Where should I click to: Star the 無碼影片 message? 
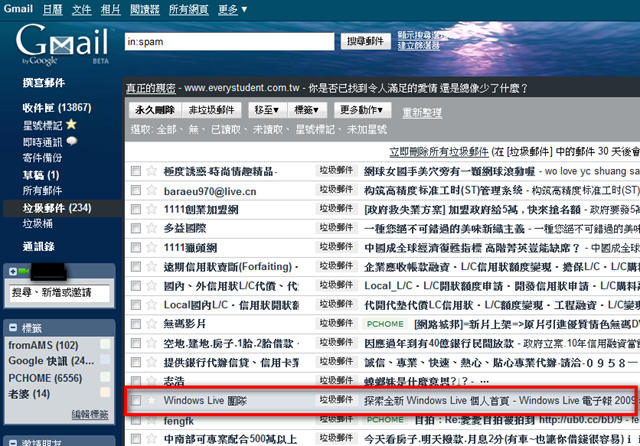click(151, 324)
